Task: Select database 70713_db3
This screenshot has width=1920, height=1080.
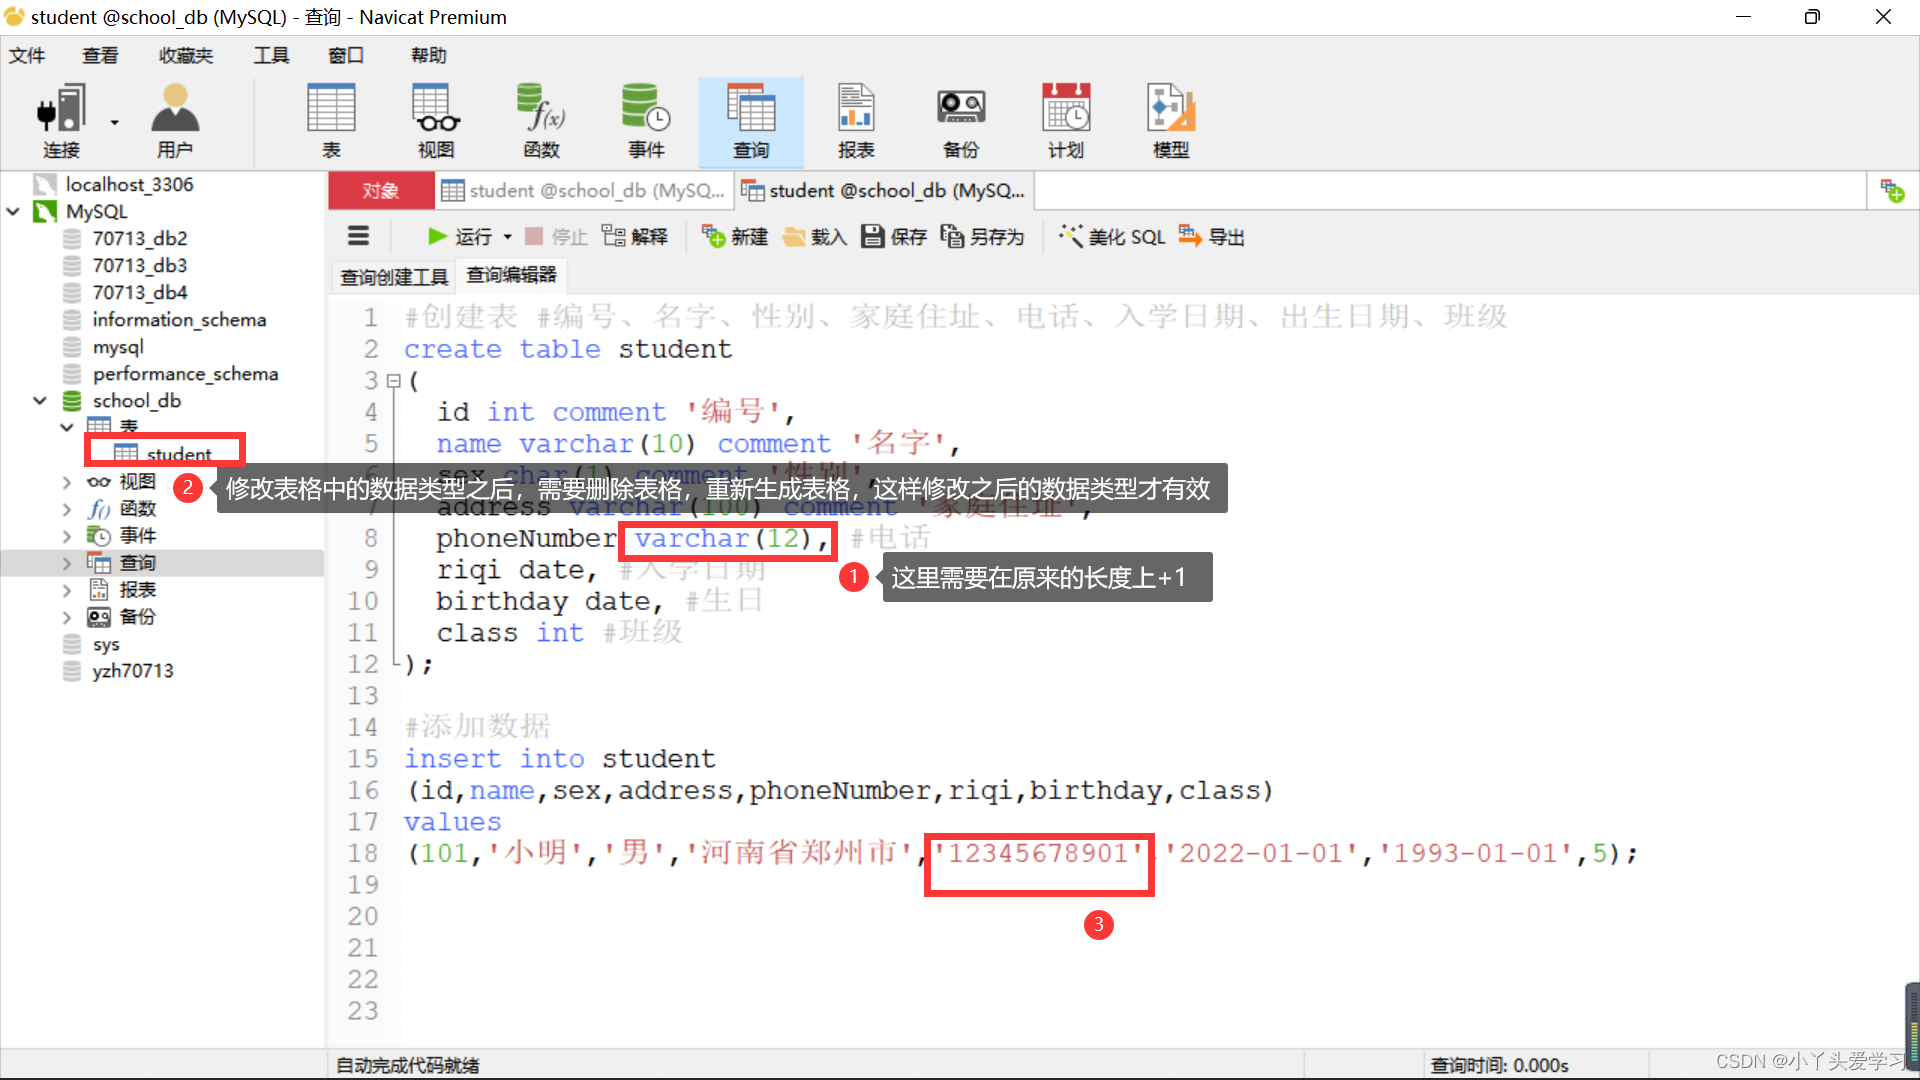Action: [140, 266]
